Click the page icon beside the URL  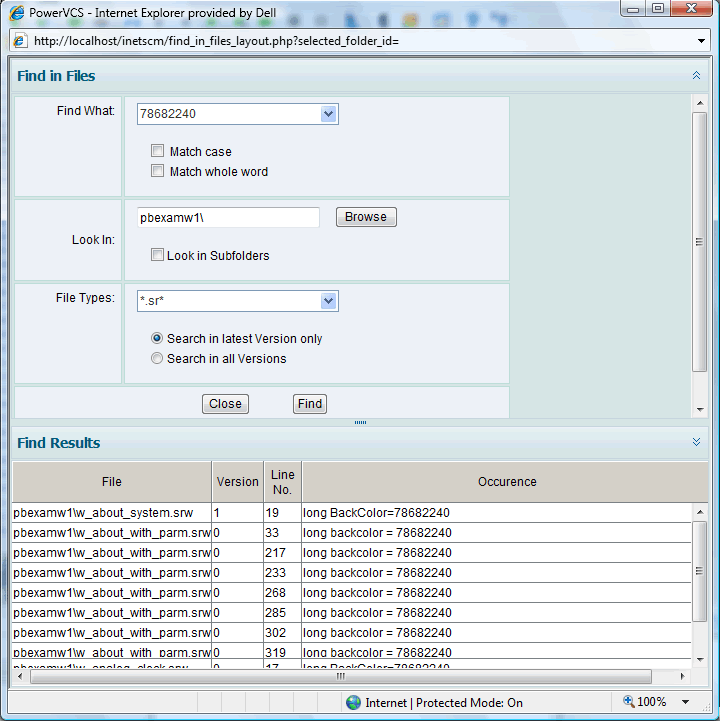pos(19,41)
